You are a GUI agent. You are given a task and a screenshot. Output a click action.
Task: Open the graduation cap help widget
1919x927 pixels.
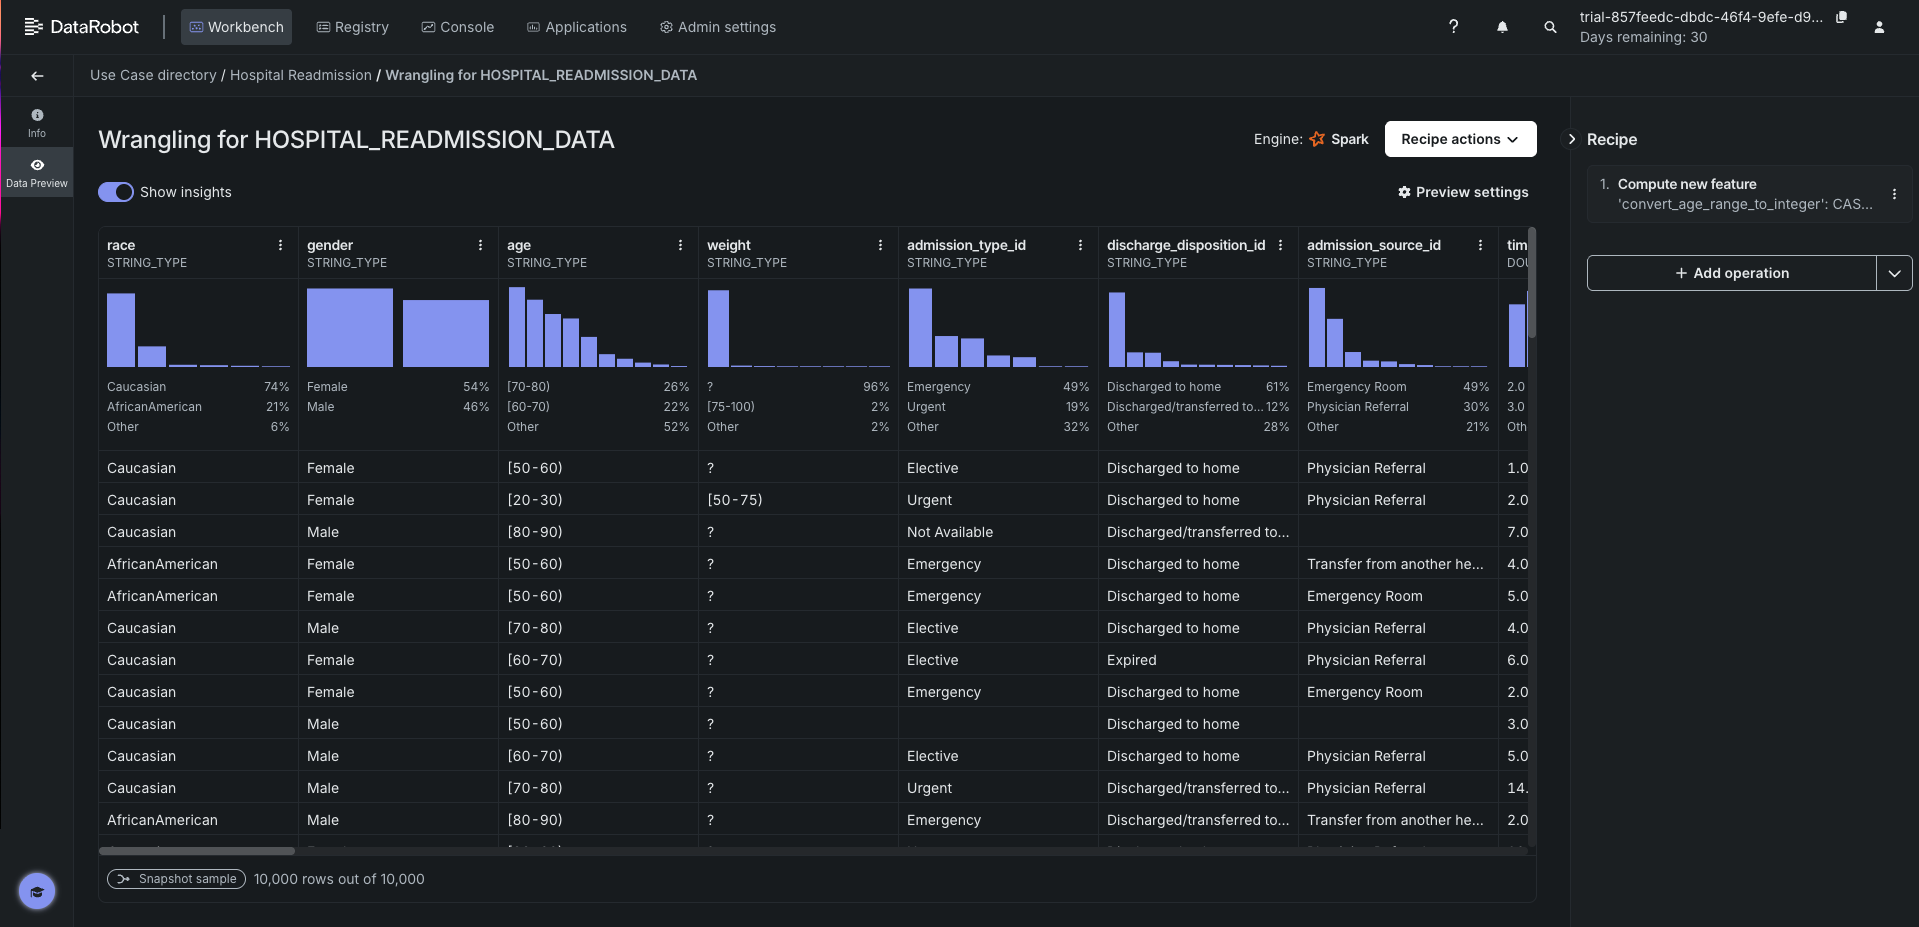(x=37, y=891)
